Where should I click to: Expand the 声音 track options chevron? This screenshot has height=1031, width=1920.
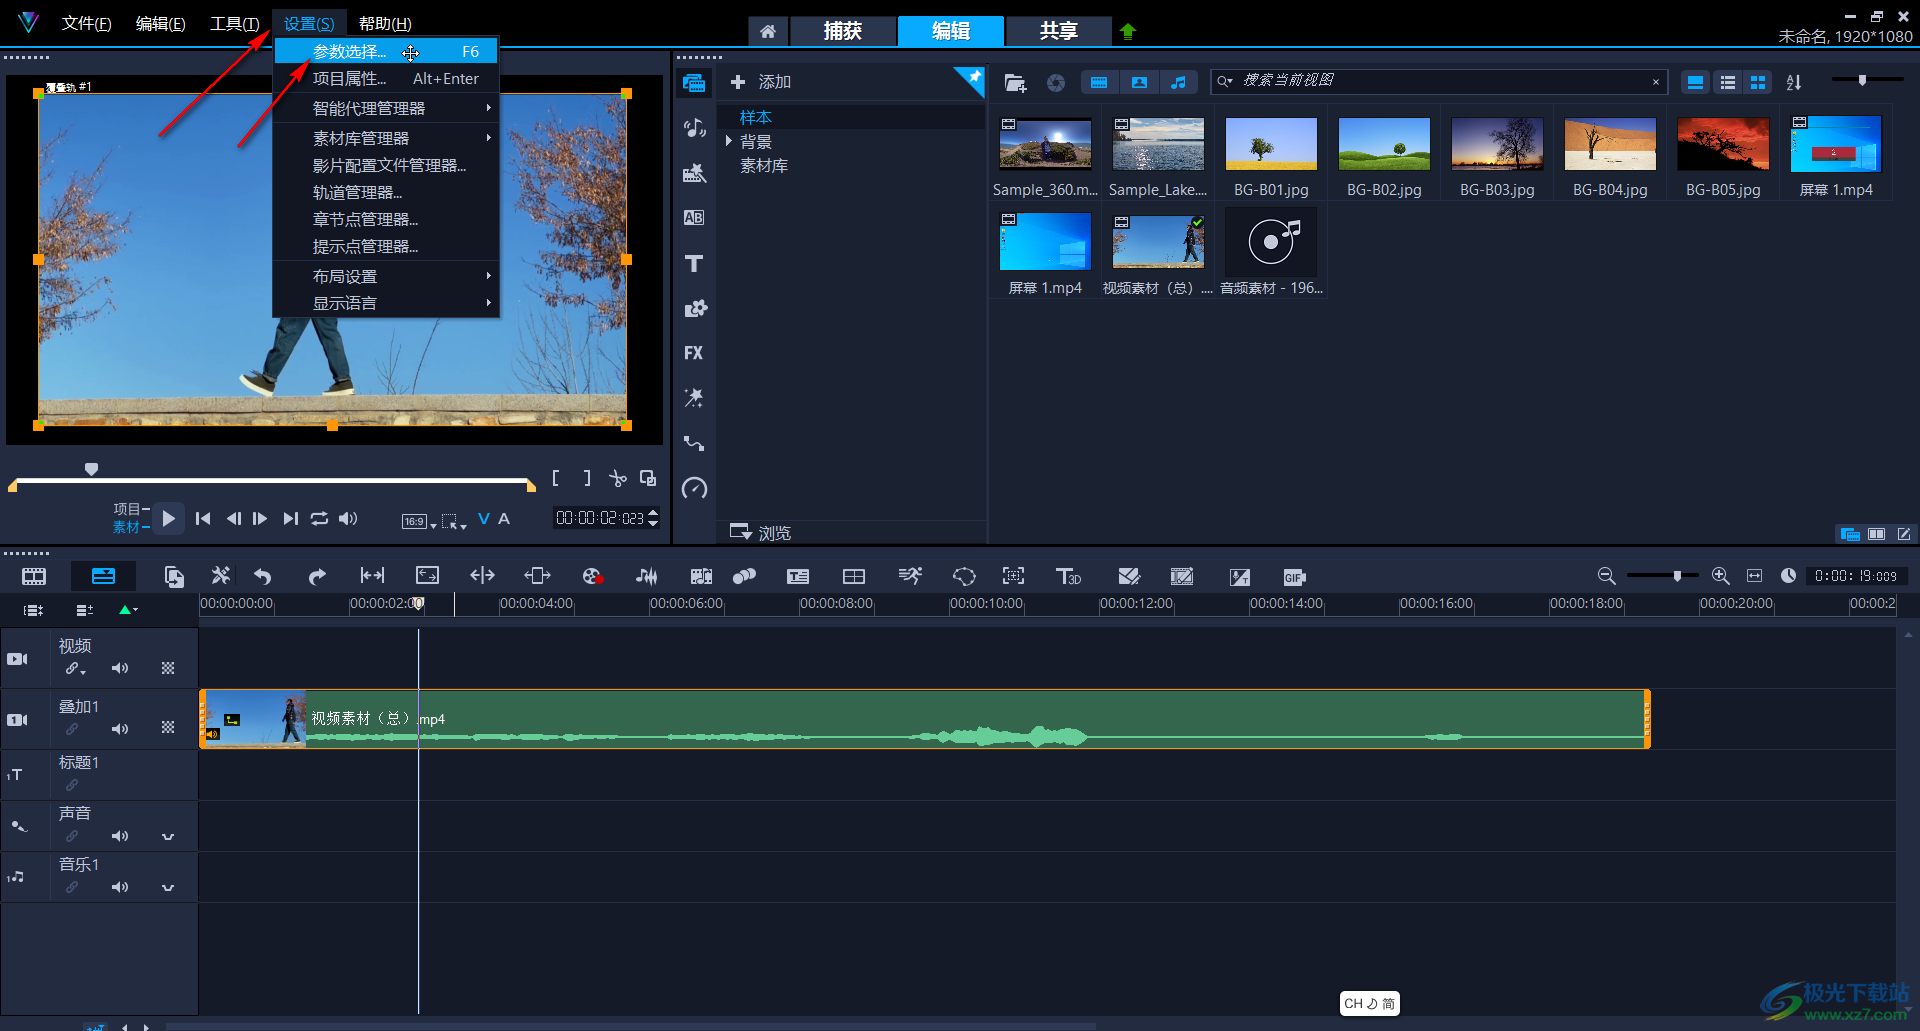pos(168,837)
